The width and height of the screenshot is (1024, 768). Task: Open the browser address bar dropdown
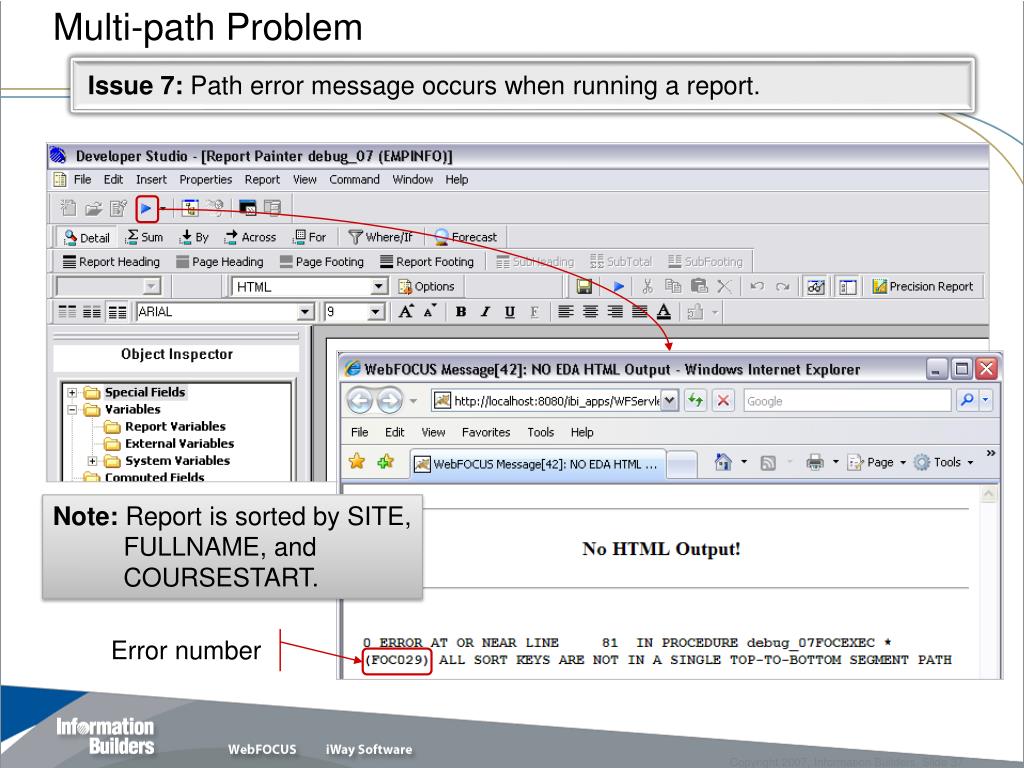669,400
